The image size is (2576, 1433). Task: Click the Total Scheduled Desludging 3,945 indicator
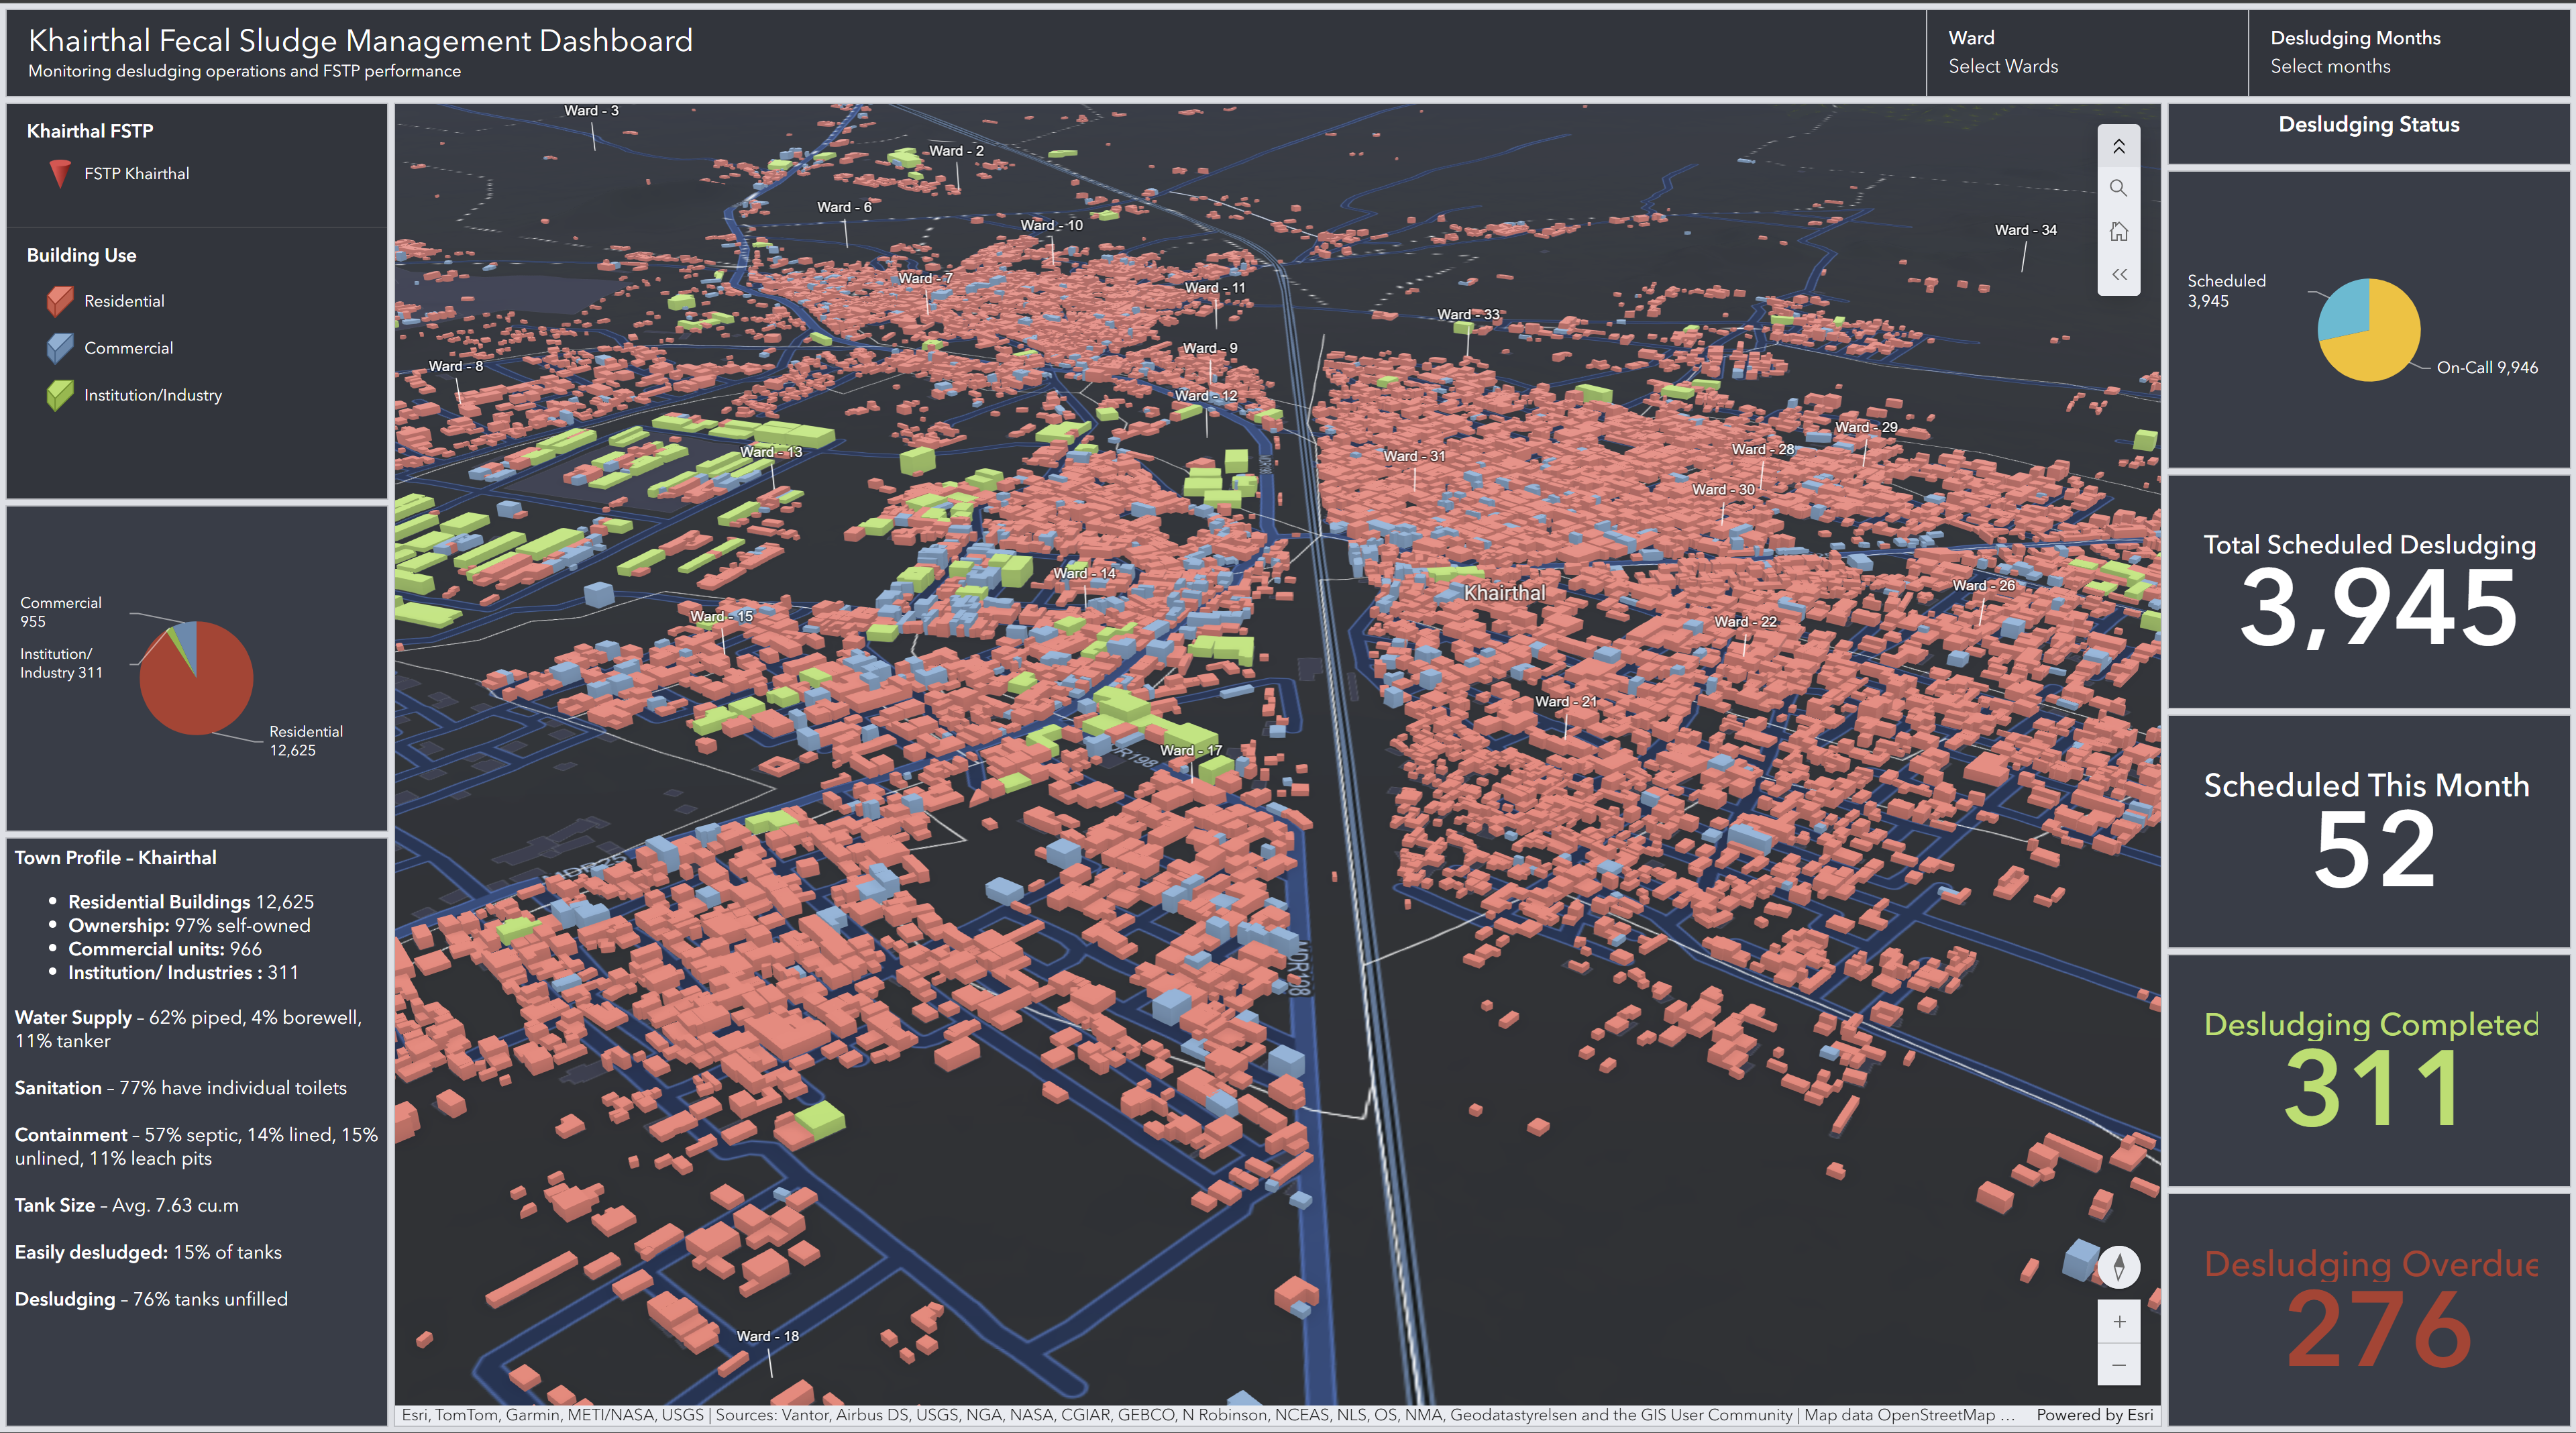click(2368, 592)
